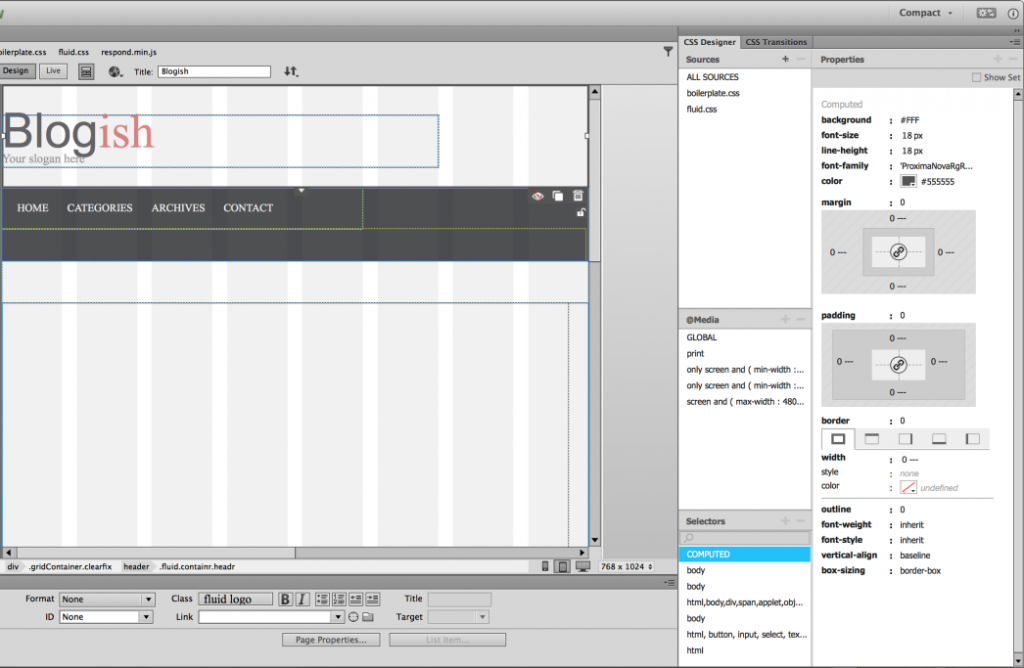Open the Format dropdown showing None
This screenshot has width=1024, height=668.
click(x=107, y=598)
